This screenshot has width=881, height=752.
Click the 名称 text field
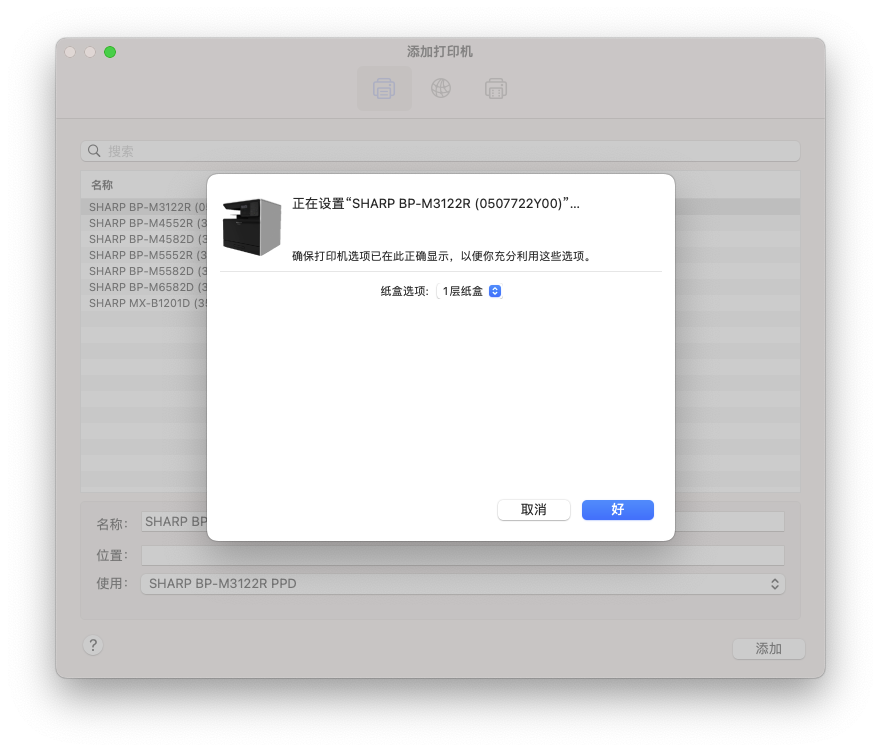tap(463, 522)
